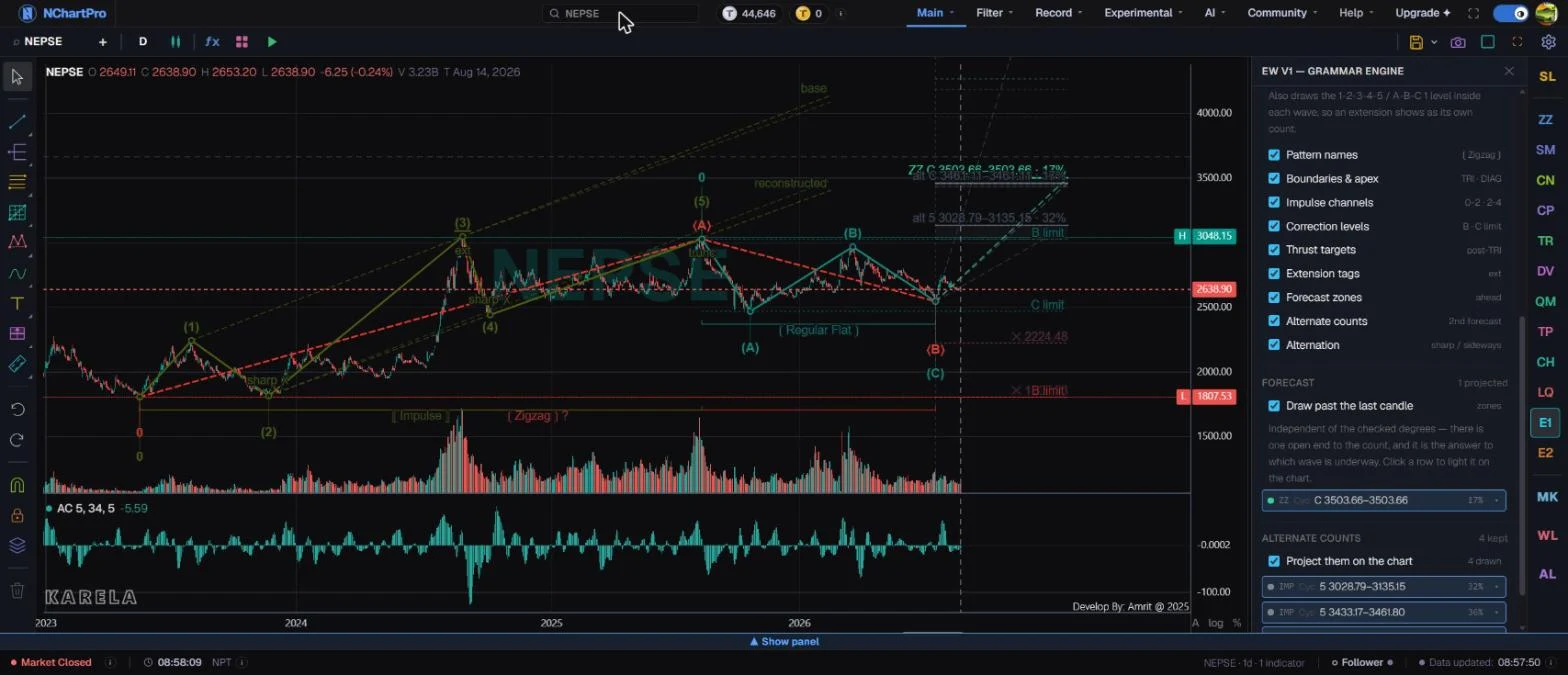This screenshot has height=675, width=1568.
Task: Lock all drawings with the padlock icon
Action: [17, 515]
